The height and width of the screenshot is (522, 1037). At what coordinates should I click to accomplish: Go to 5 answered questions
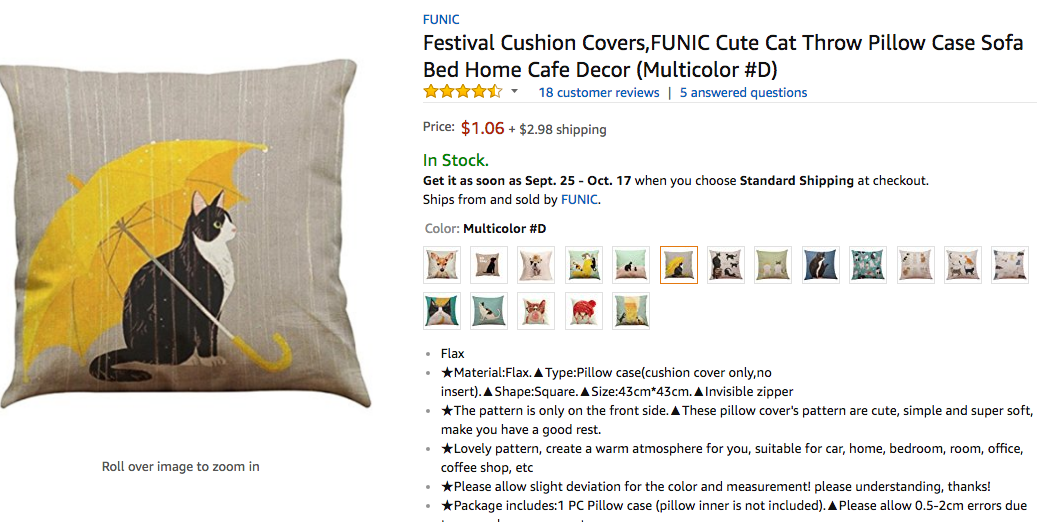(743, 93)
